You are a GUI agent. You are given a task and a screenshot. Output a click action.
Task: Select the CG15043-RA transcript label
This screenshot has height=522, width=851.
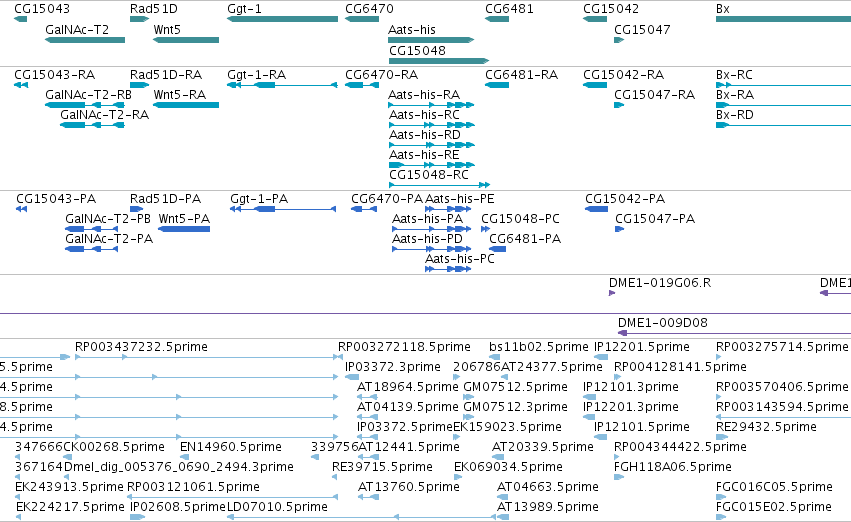coord(54,74)
